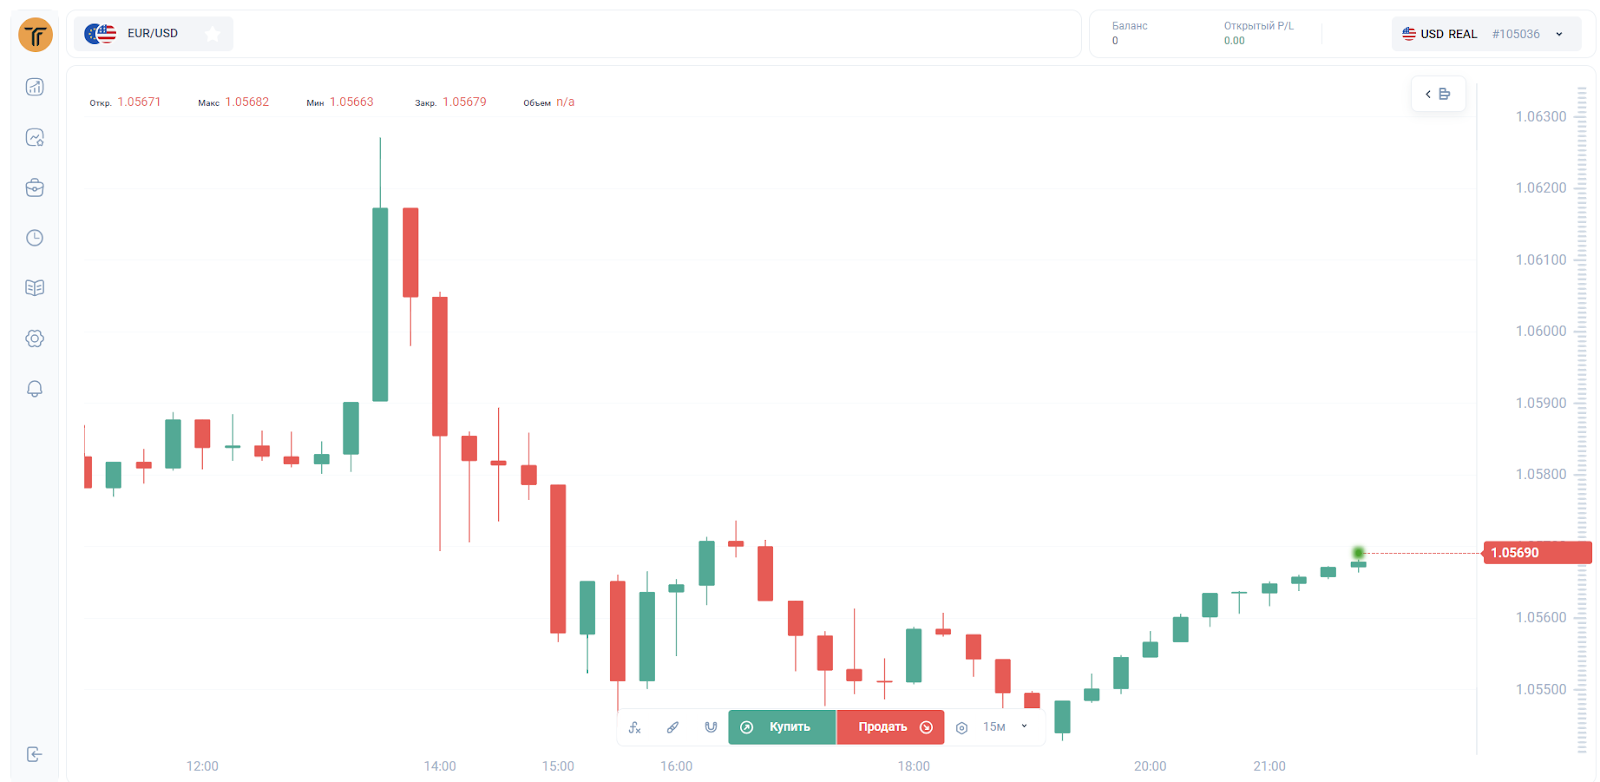Click the favorite charts sidebar icon
Image resolution: width=1600 pixels, height=782 pixels.
35,138
